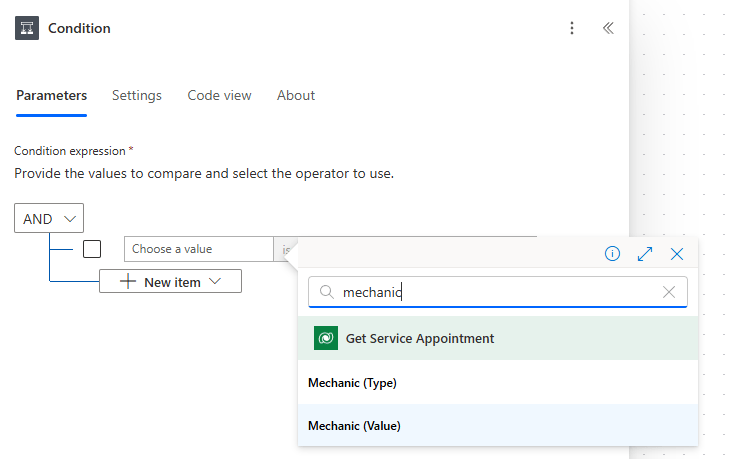
Task: Collapse the Condition panel with double chevron
Action: point(608,28)
